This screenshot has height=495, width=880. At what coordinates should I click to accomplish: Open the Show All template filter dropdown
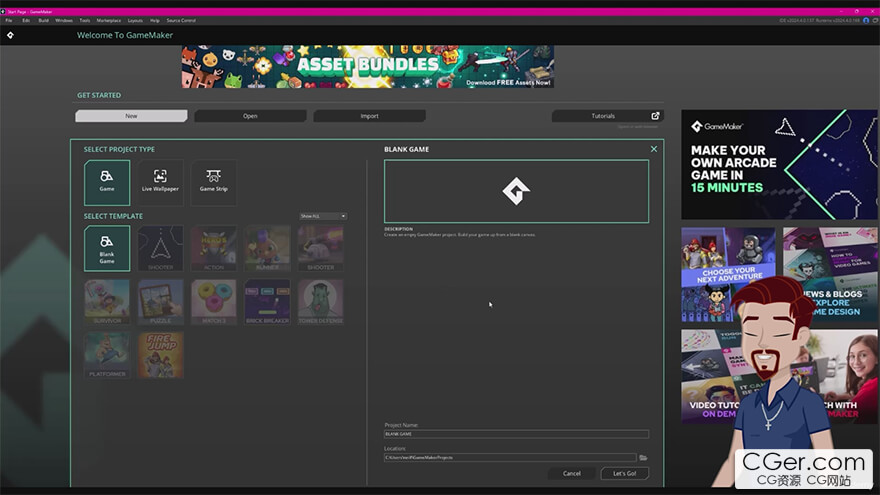click(x=323, y=216)
